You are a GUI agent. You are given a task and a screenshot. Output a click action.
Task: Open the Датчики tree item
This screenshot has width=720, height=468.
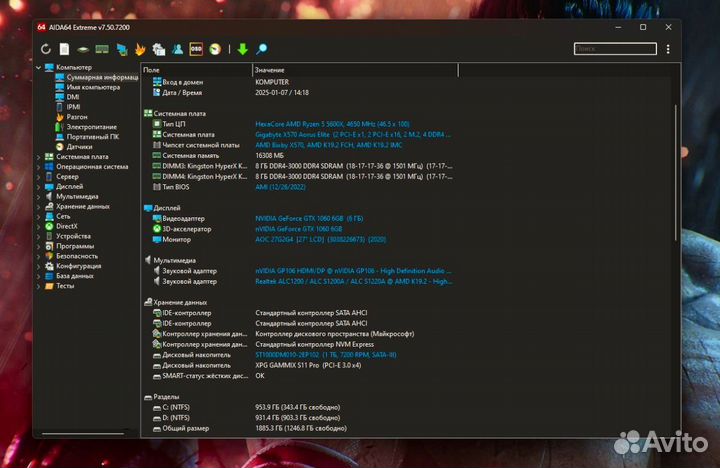[74, 147]
